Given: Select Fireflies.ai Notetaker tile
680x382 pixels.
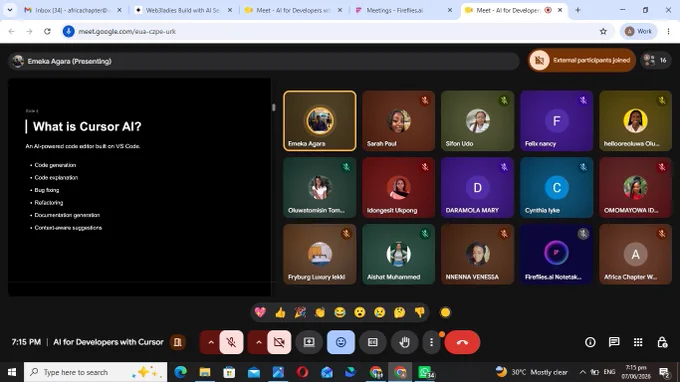Looking at the screenshot, I should 556,254.
